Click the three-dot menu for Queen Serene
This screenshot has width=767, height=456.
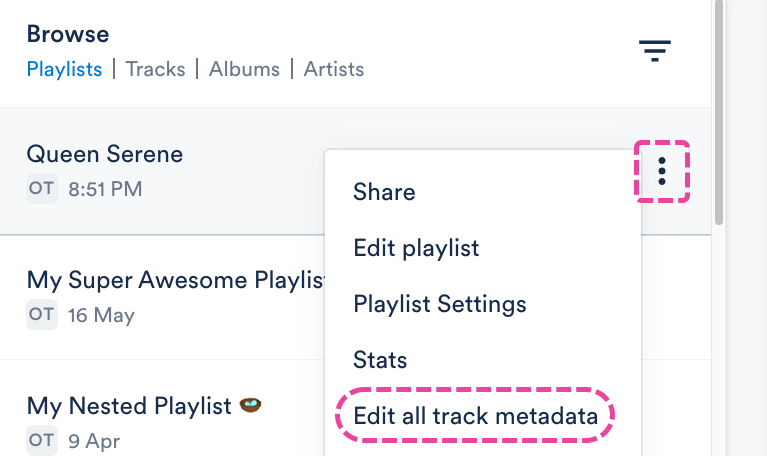[x=662, y=172]
